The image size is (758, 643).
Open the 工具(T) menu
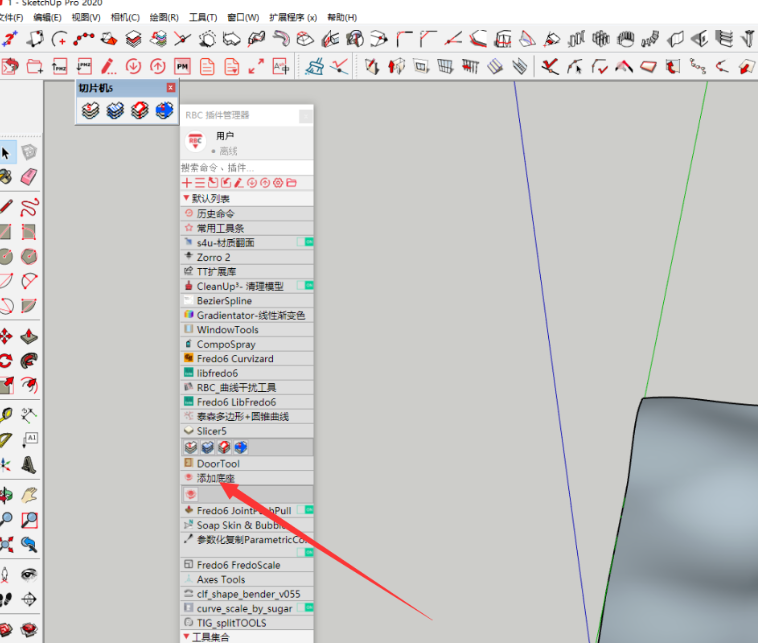(203, 17)
